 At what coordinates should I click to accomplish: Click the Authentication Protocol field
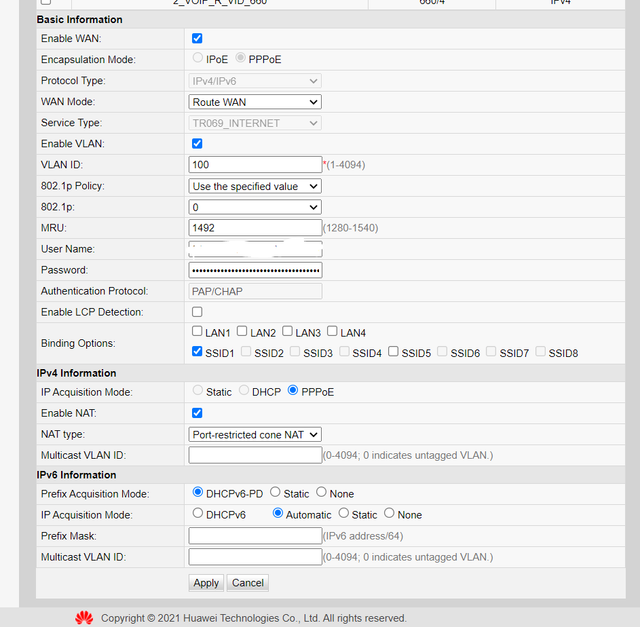(x=255, y=291)
